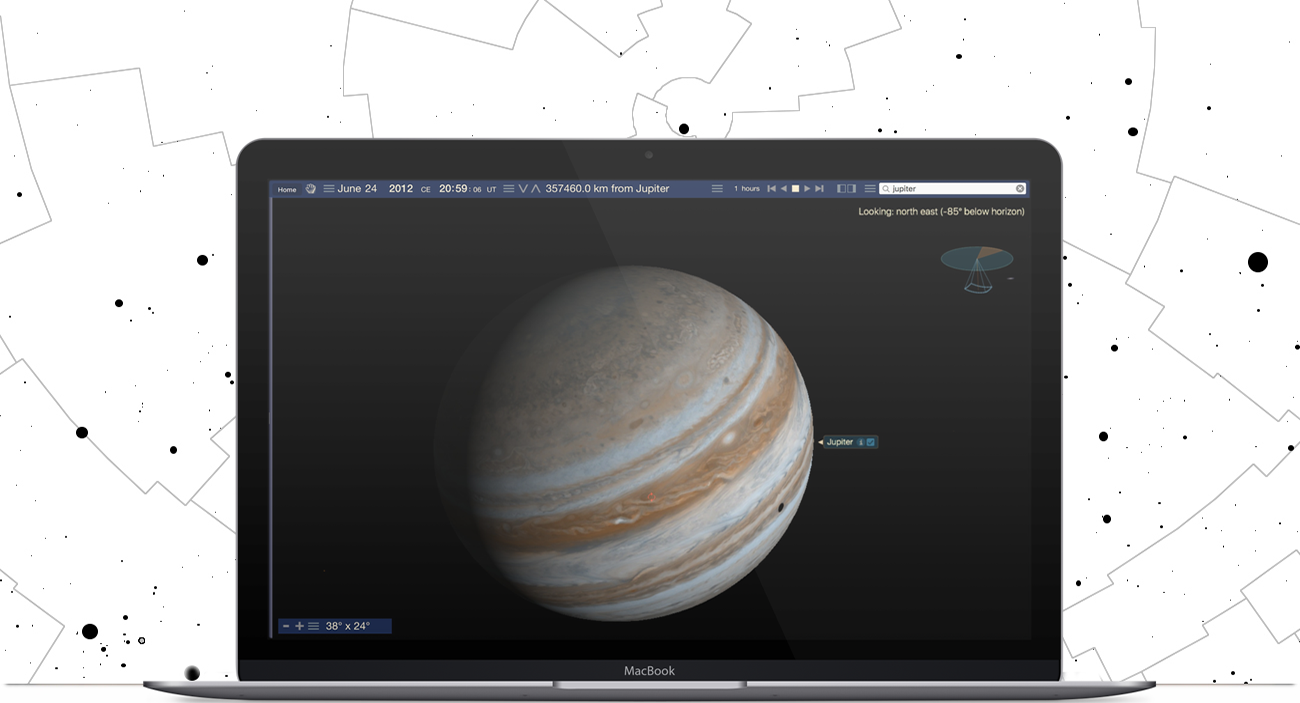Open the field of view options menu
Screen dimensions: 1300x703
pos(313,626)
